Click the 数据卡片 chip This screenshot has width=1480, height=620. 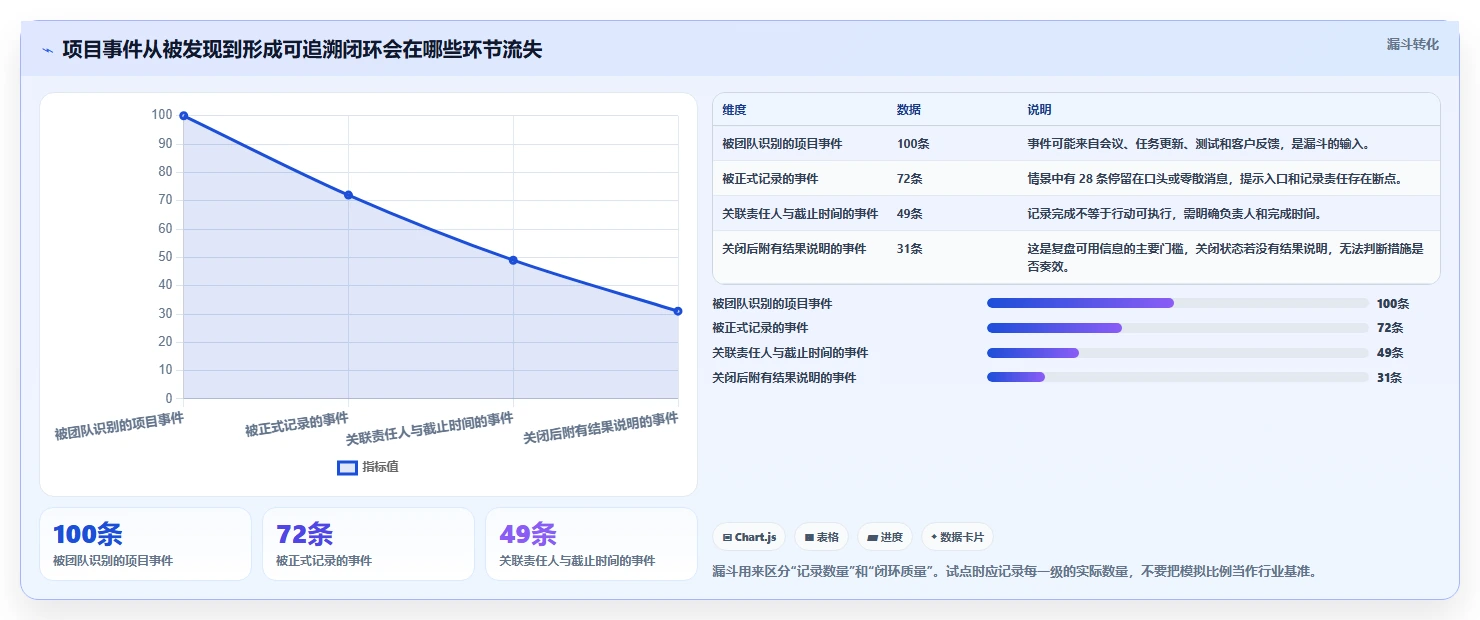pyautogui.click(x=957, y=537)
